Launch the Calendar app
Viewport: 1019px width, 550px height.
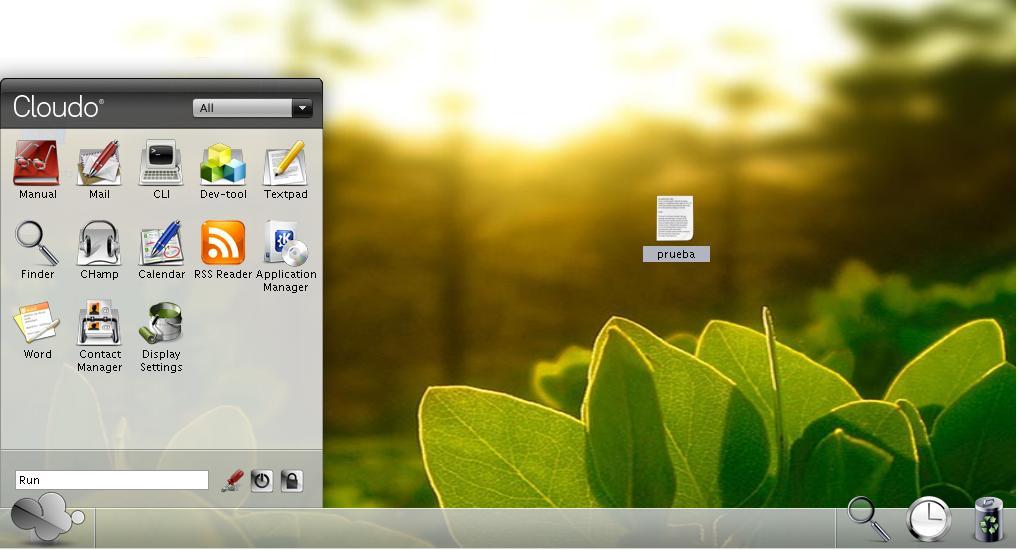(161, 245)
